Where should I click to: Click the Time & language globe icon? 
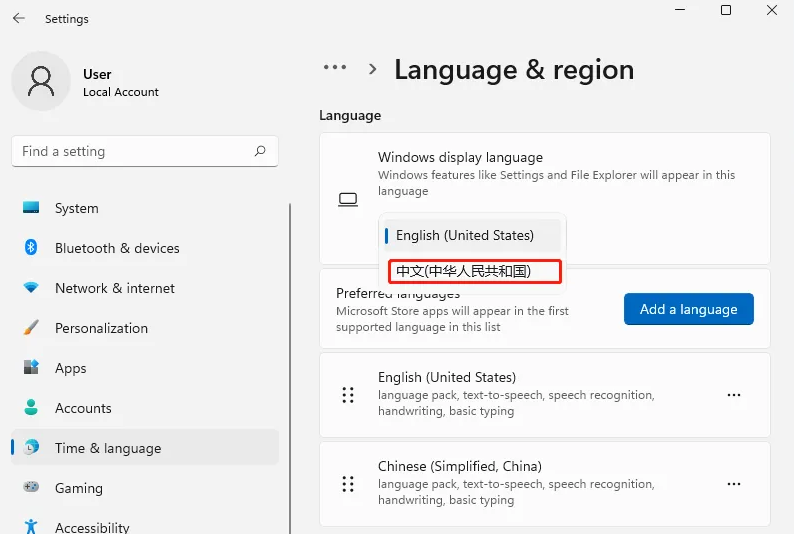[x=31, y=447]
